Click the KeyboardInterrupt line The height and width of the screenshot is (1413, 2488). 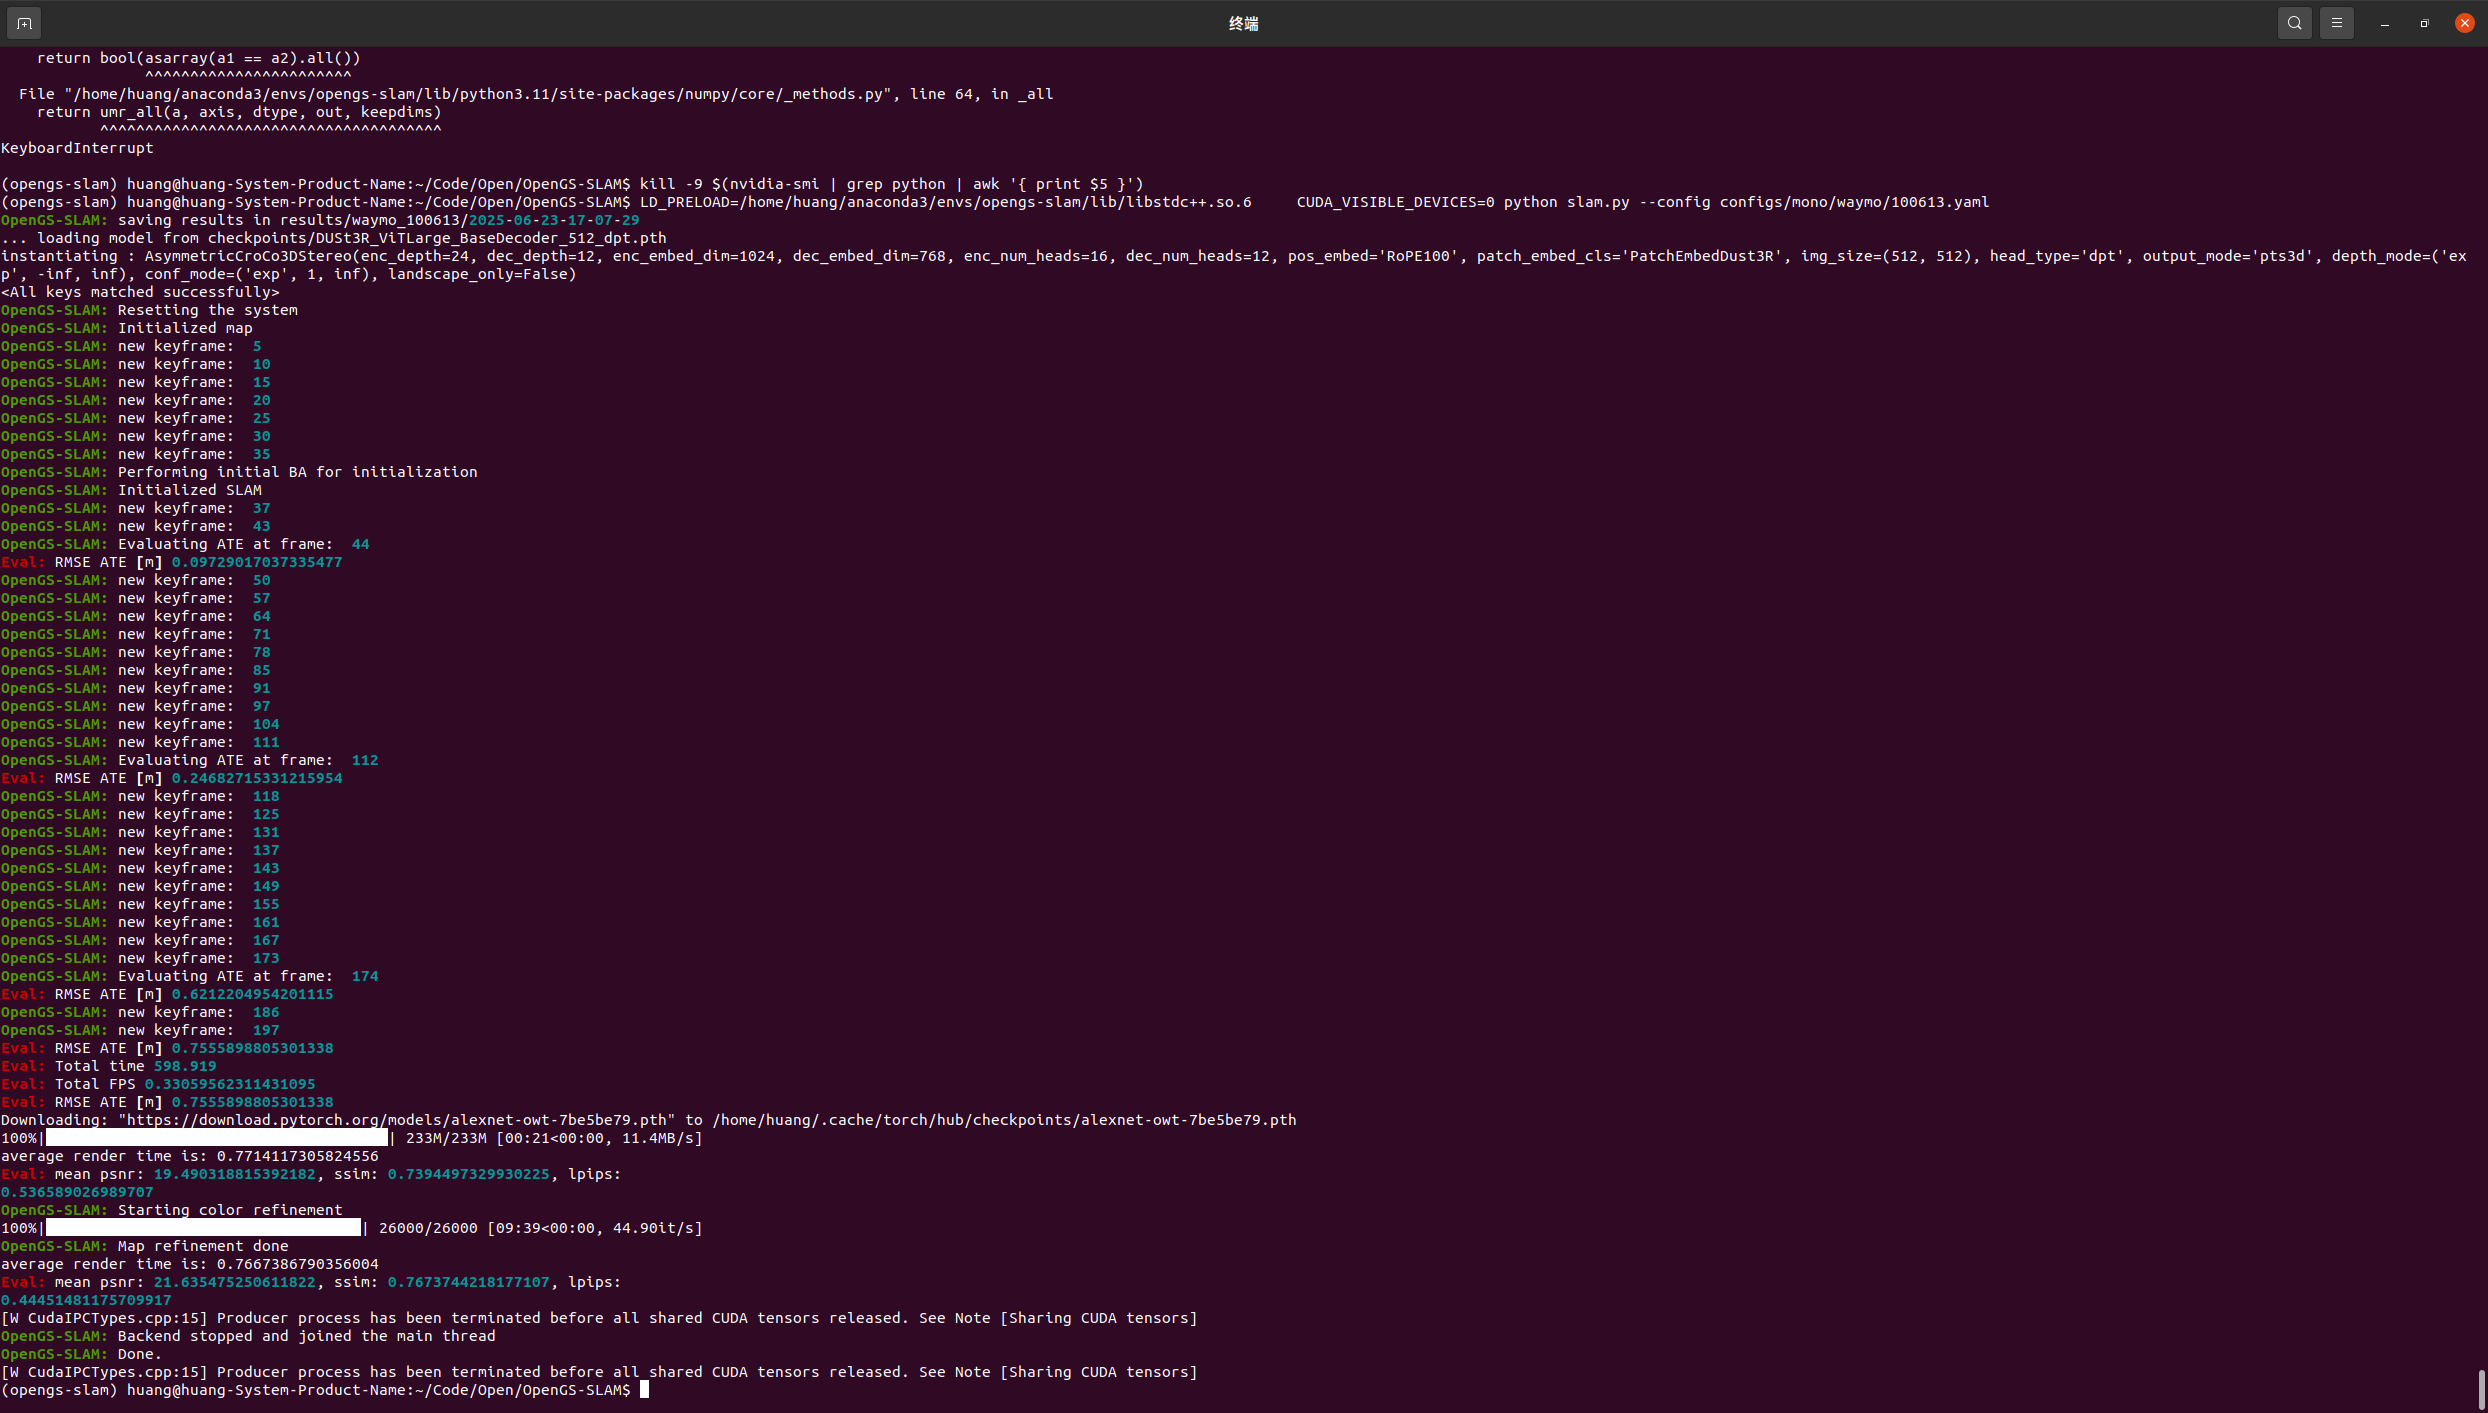[77, 148]
